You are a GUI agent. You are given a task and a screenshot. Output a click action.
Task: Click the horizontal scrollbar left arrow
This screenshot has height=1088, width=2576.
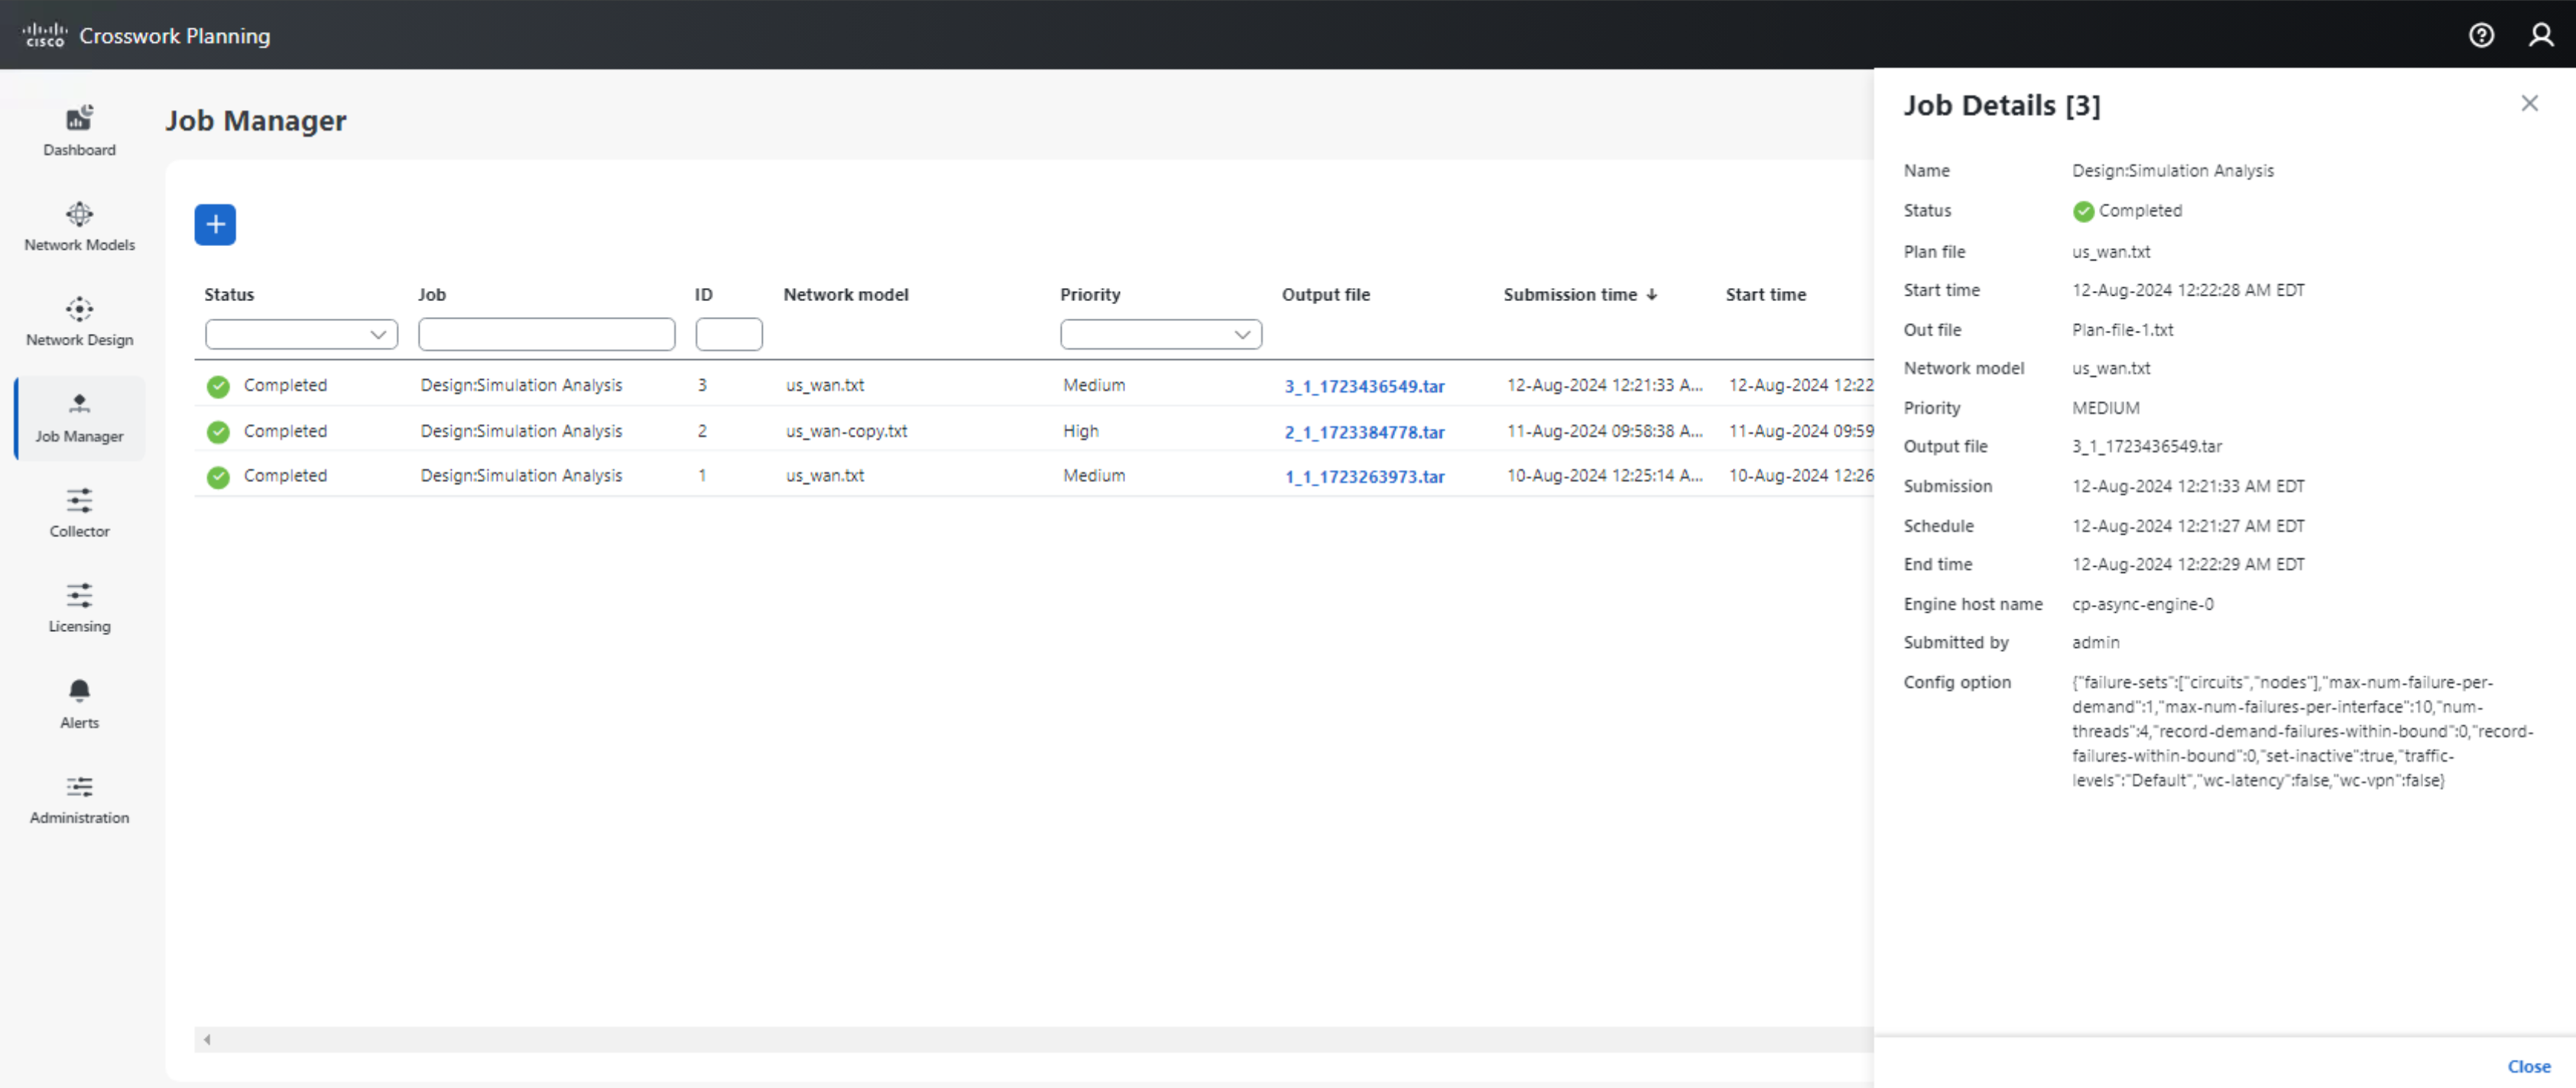(207, 1040)
